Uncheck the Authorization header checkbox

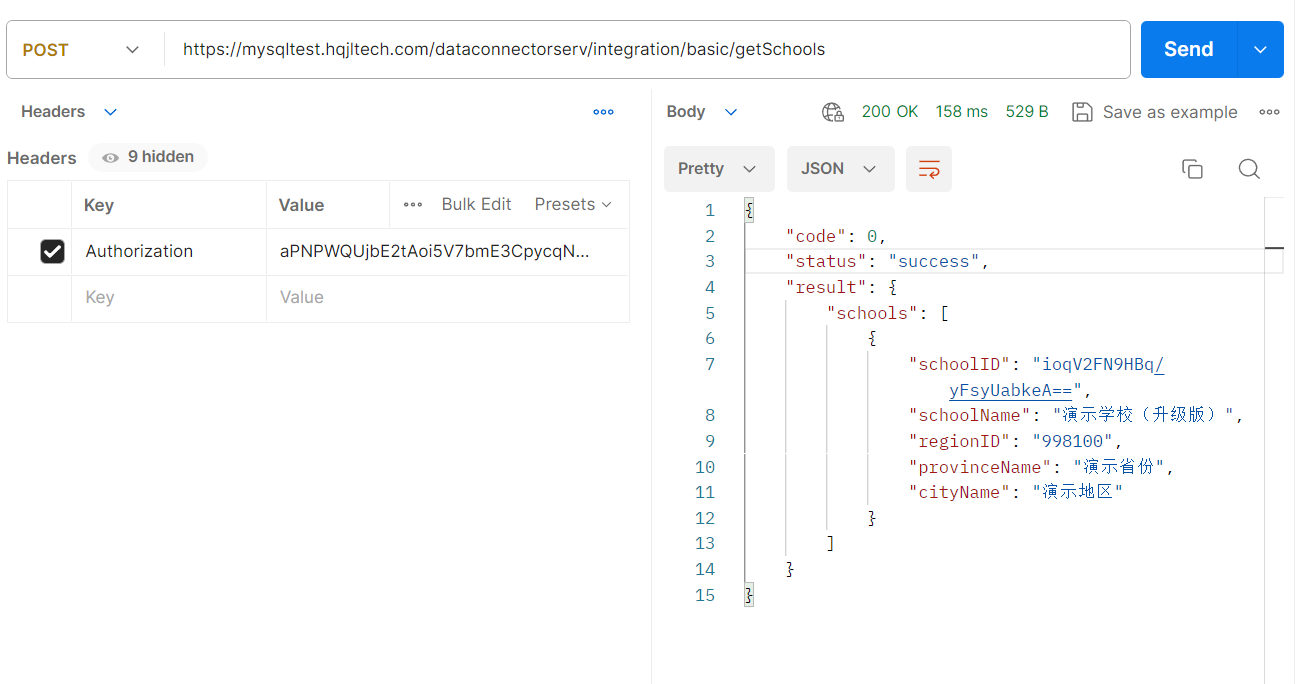(52, 252)
